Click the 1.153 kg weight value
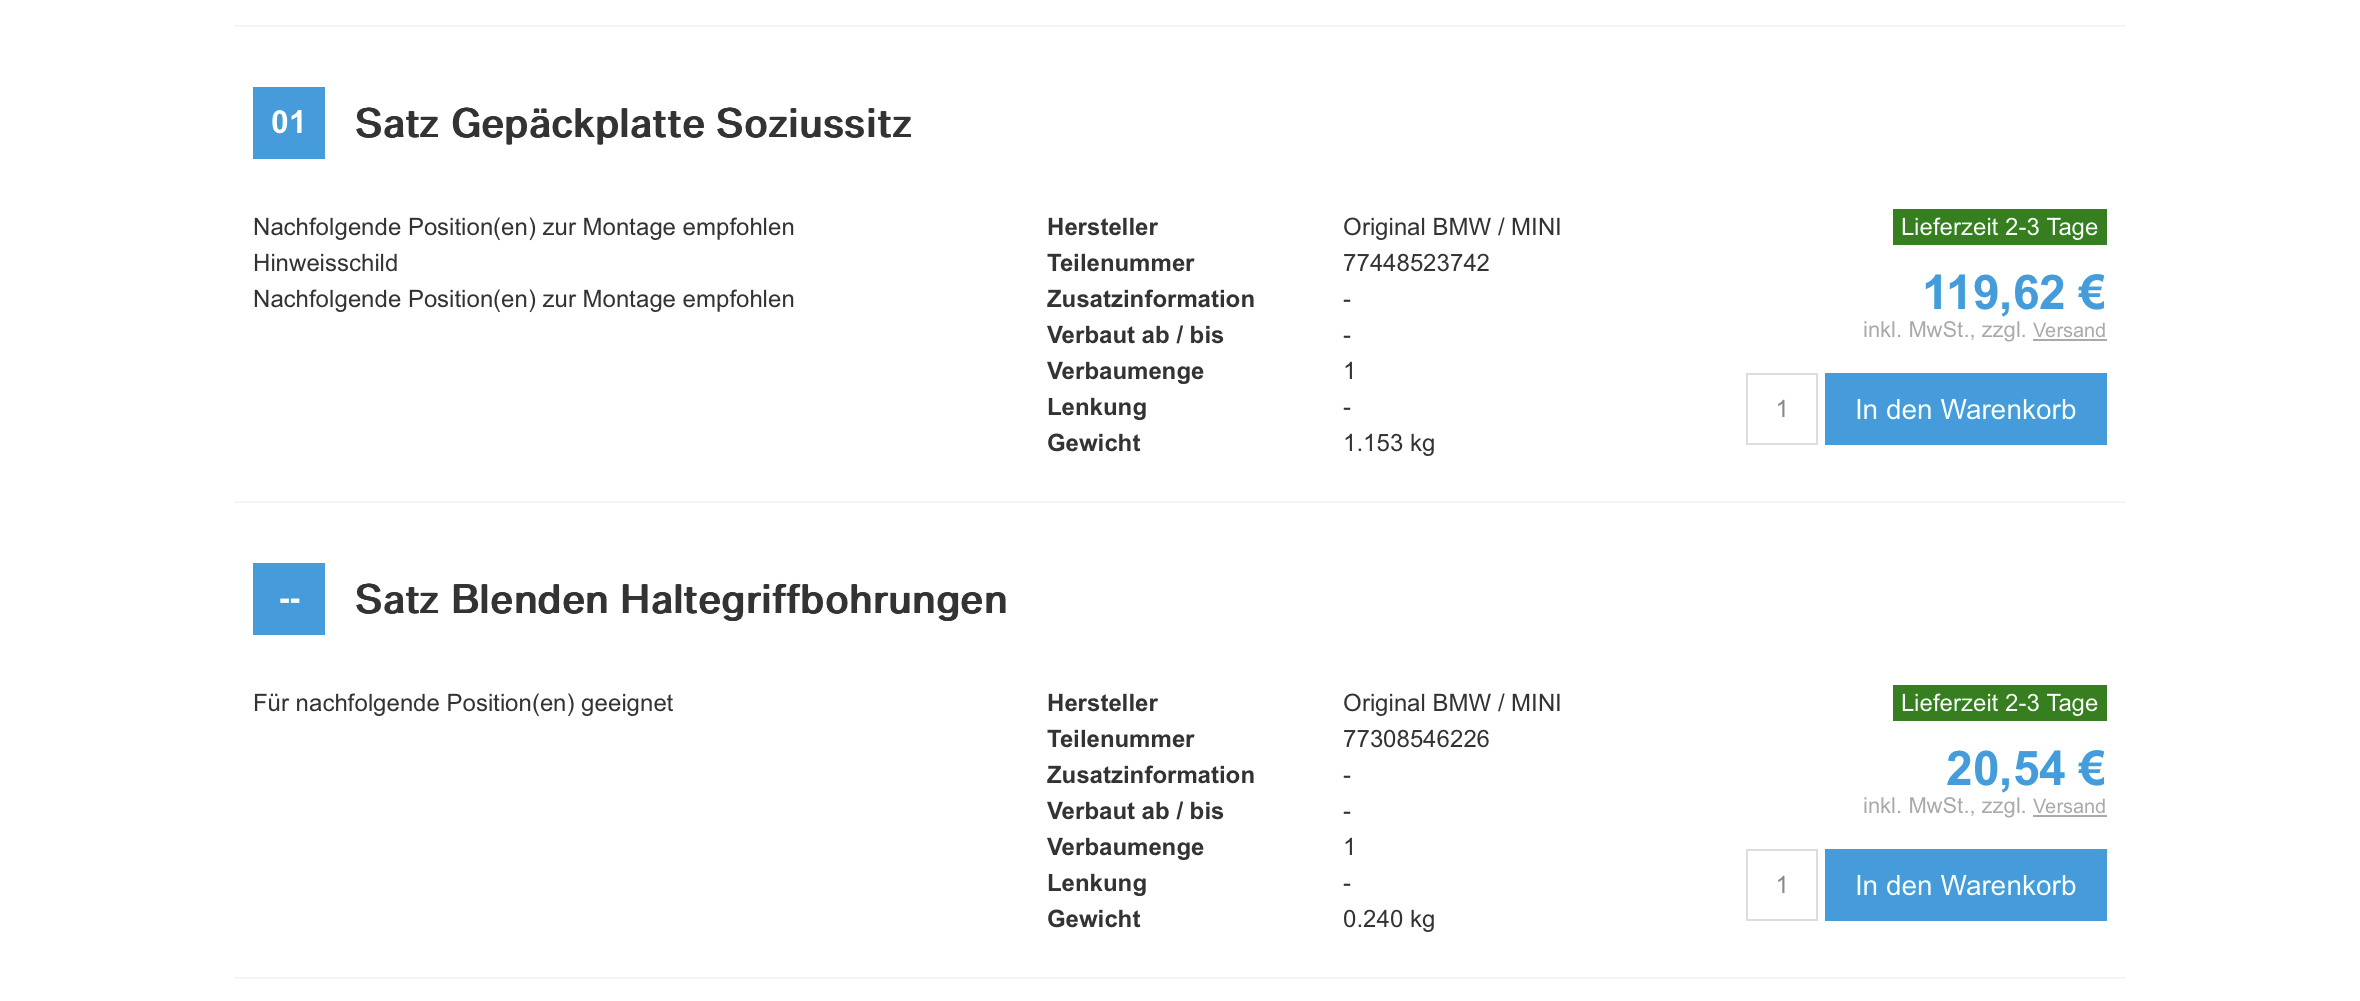The width and height of the screenshot is (2360, 1001). pyautogui.click(x=1389, y=443)
